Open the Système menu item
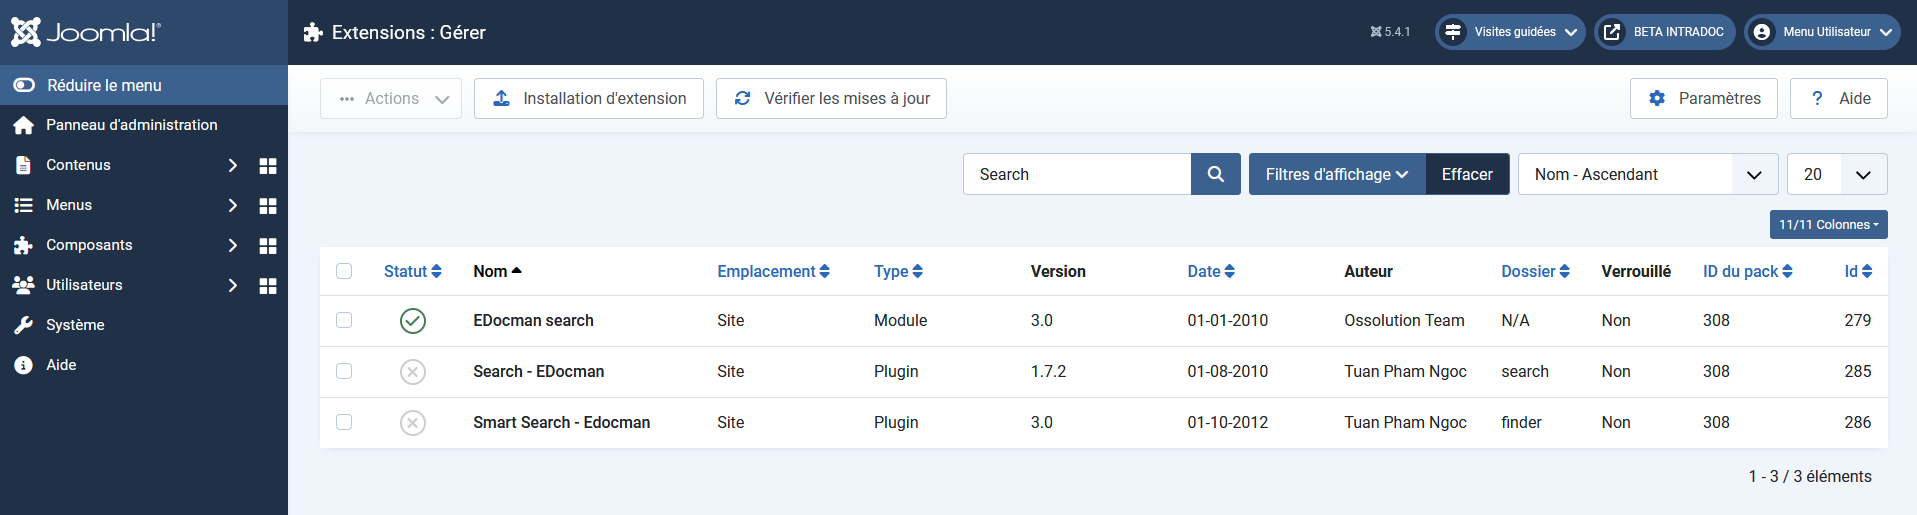The height and width of the screenshot is (515, 1917). [x=75, y=325]
